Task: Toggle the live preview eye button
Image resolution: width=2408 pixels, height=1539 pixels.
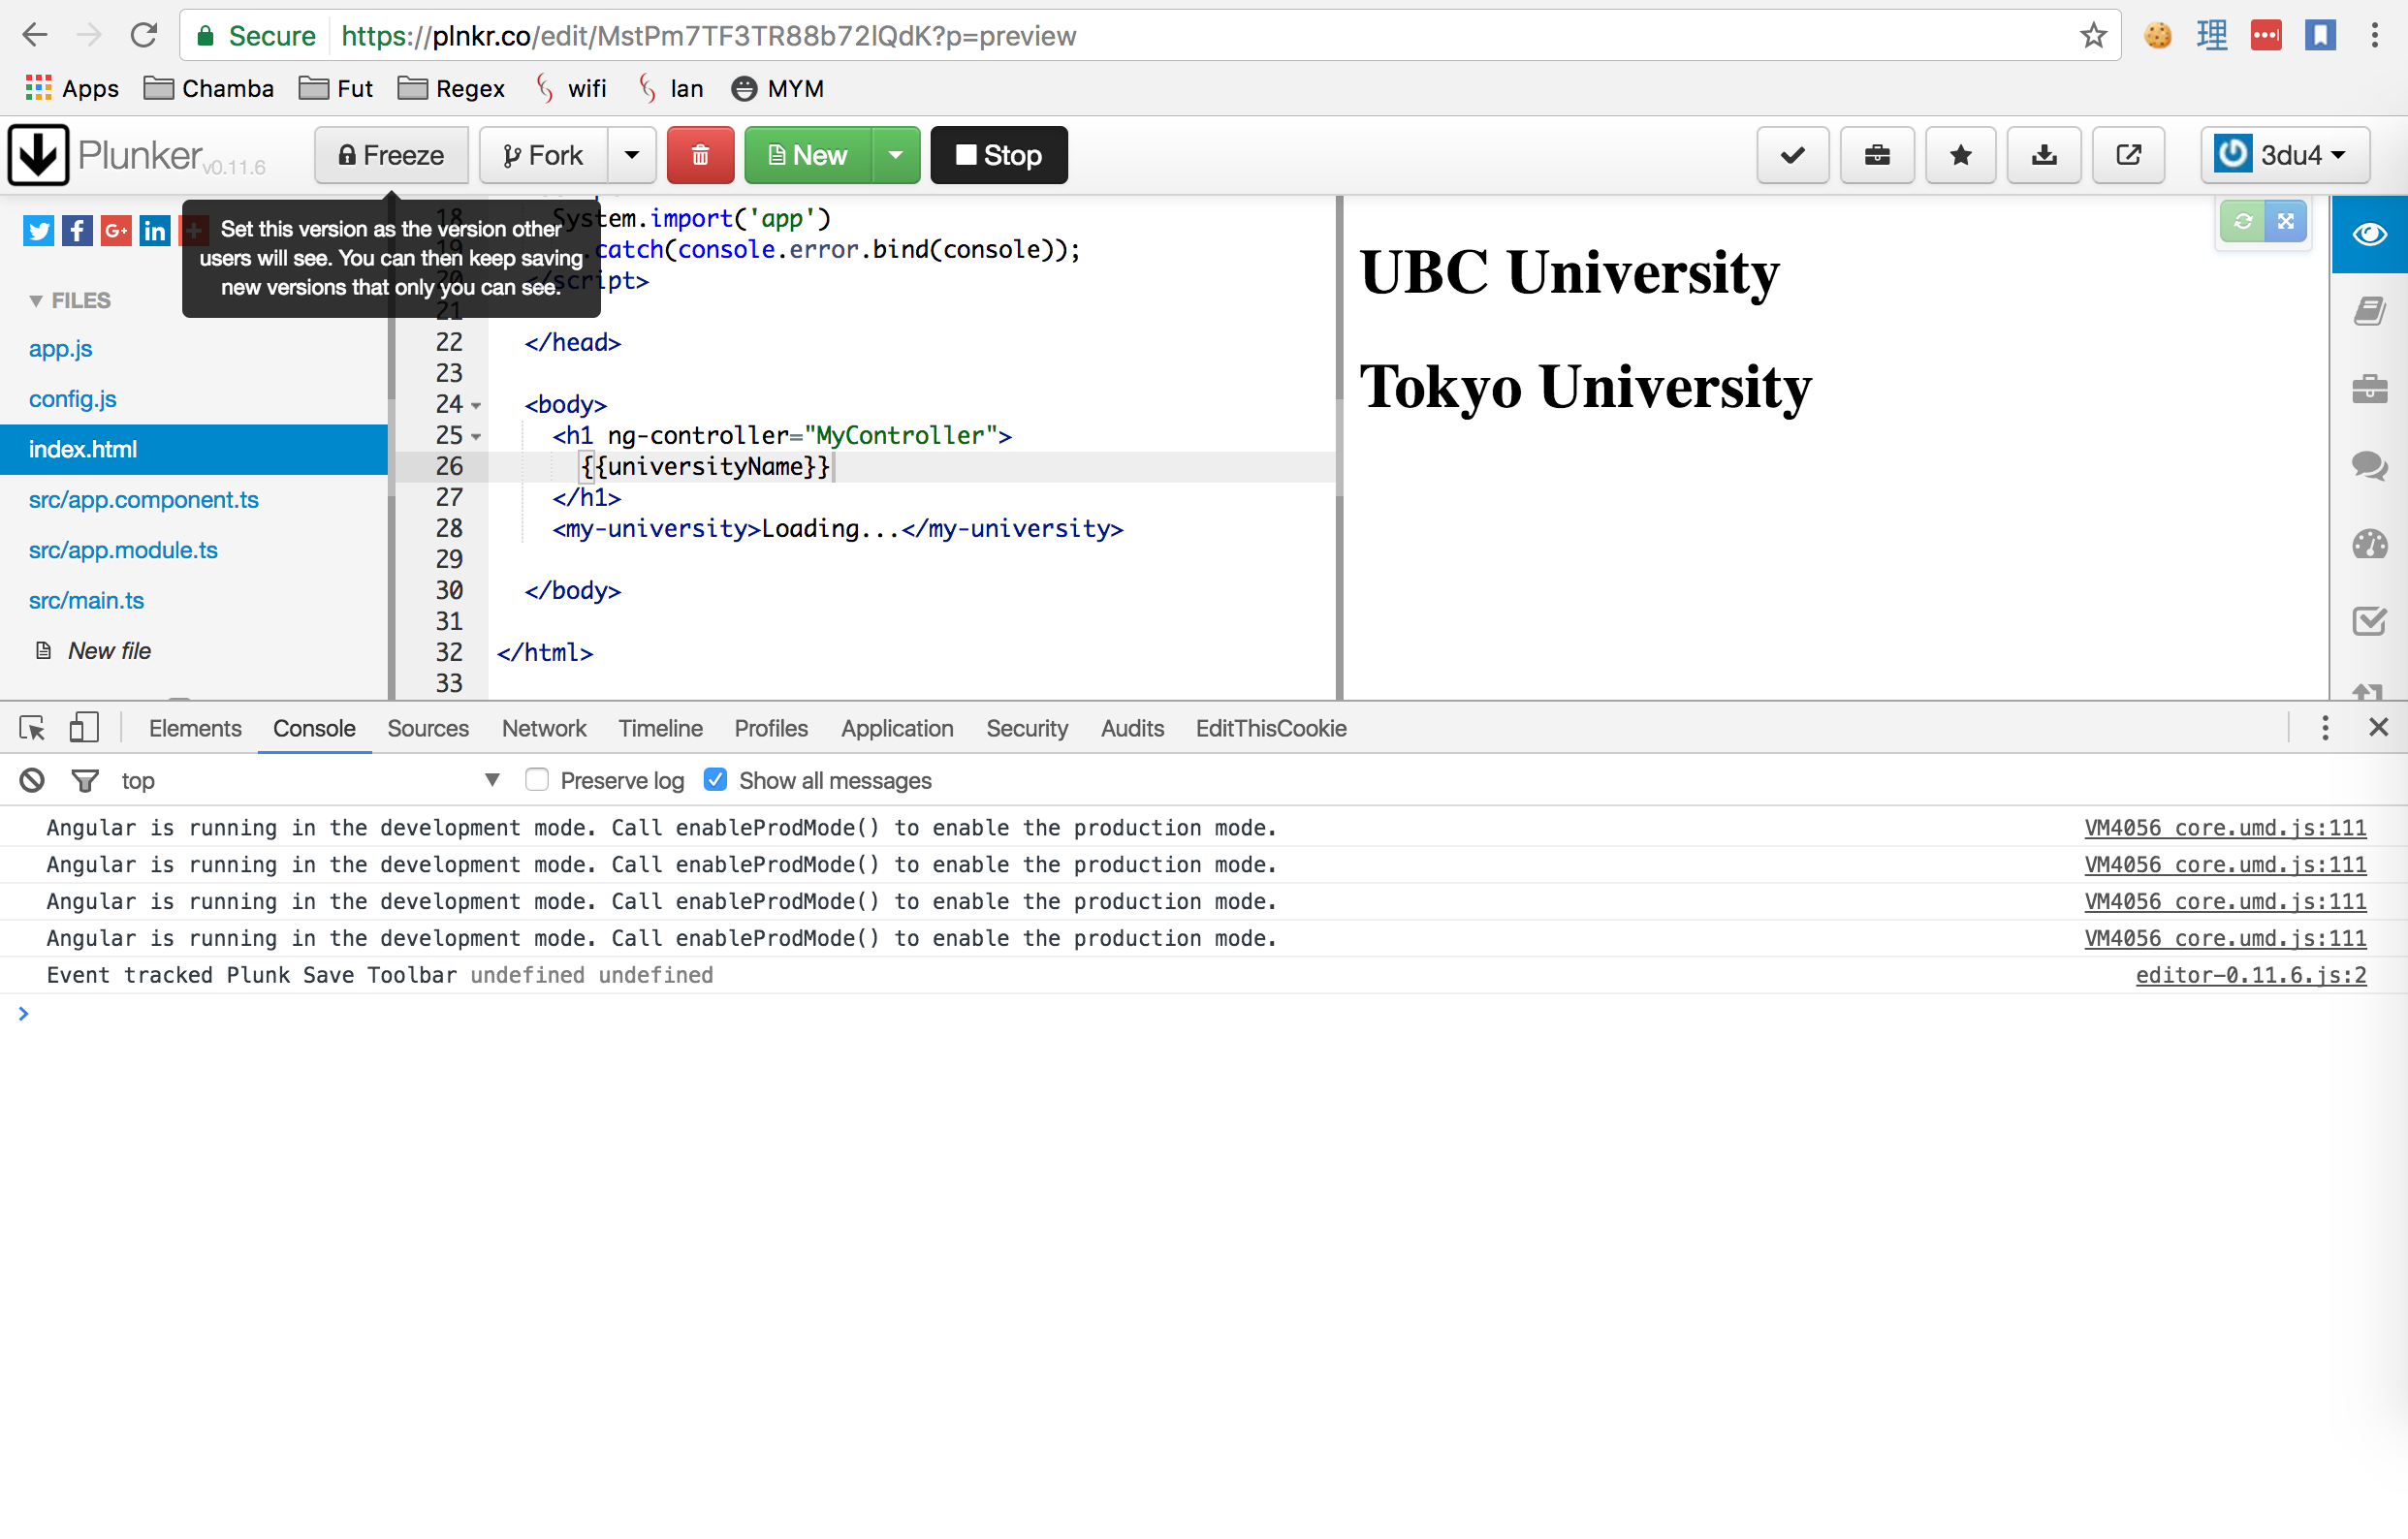Action: click(x=2369, y=234)
